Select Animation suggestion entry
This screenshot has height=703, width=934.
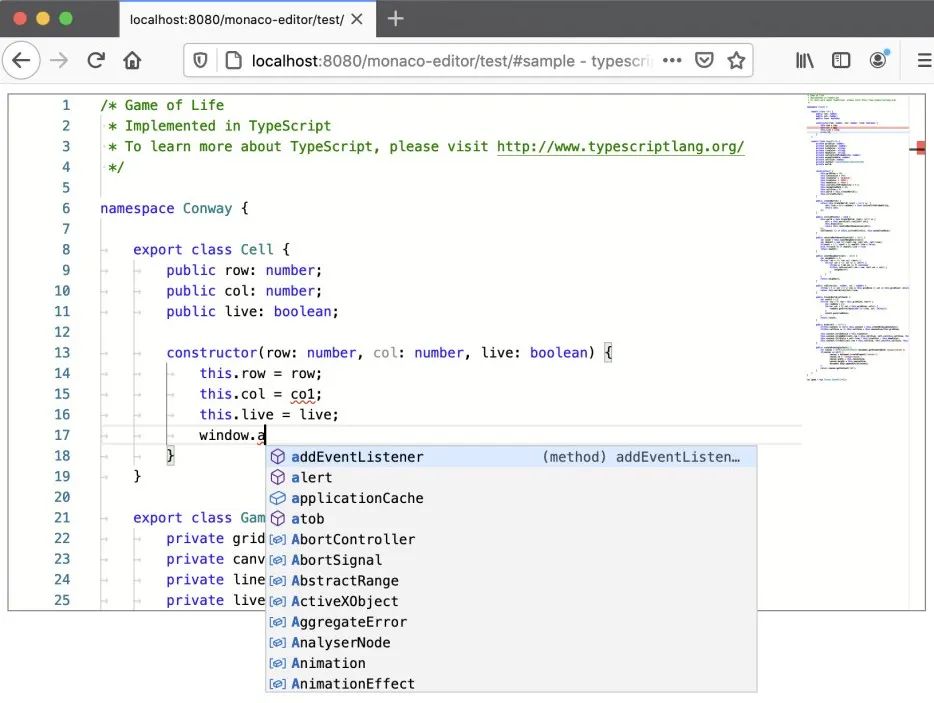[511, 664]
